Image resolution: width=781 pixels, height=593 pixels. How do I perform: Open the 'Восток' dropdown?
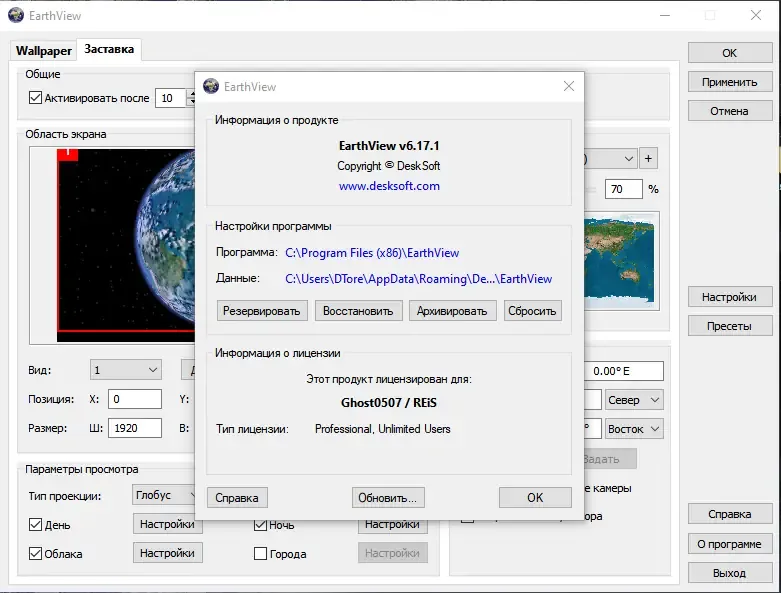point(634,429)
